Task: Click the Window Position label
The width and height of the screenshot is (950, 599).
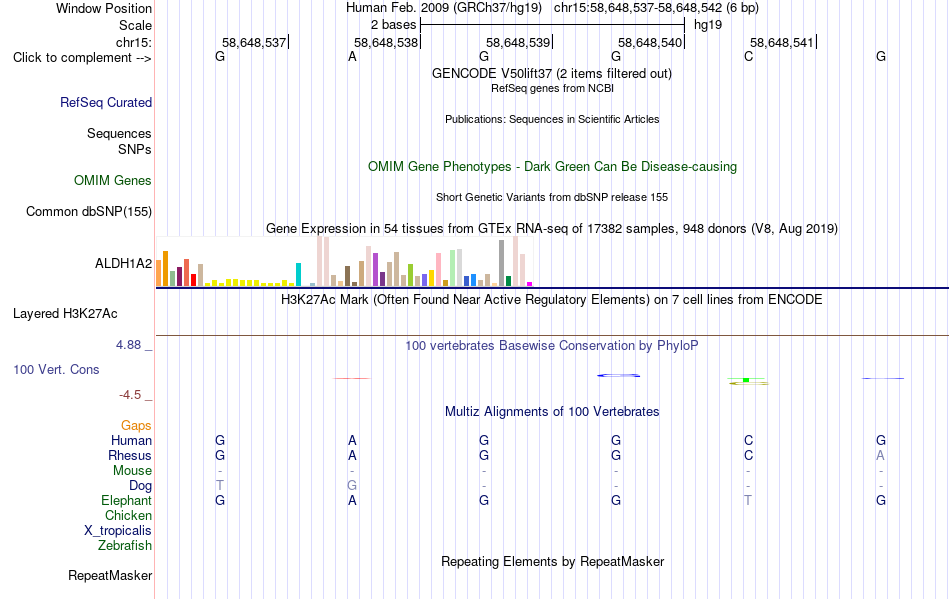Action: [104, 8]
